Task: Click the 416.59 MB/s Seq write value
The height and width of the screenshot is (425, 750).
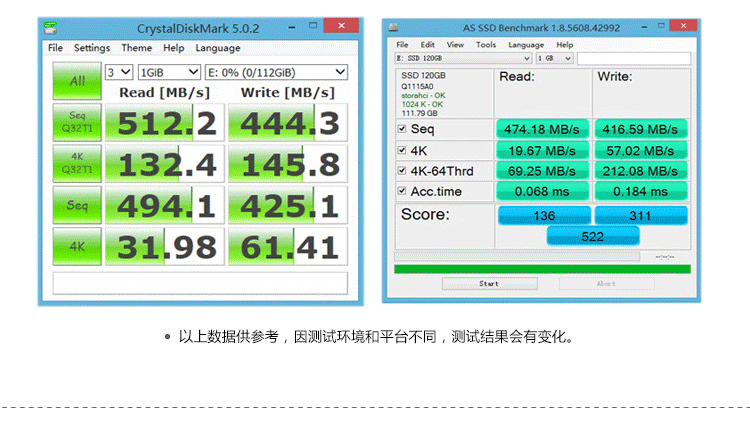Action: pyautogui.click(x=640, y=130)
